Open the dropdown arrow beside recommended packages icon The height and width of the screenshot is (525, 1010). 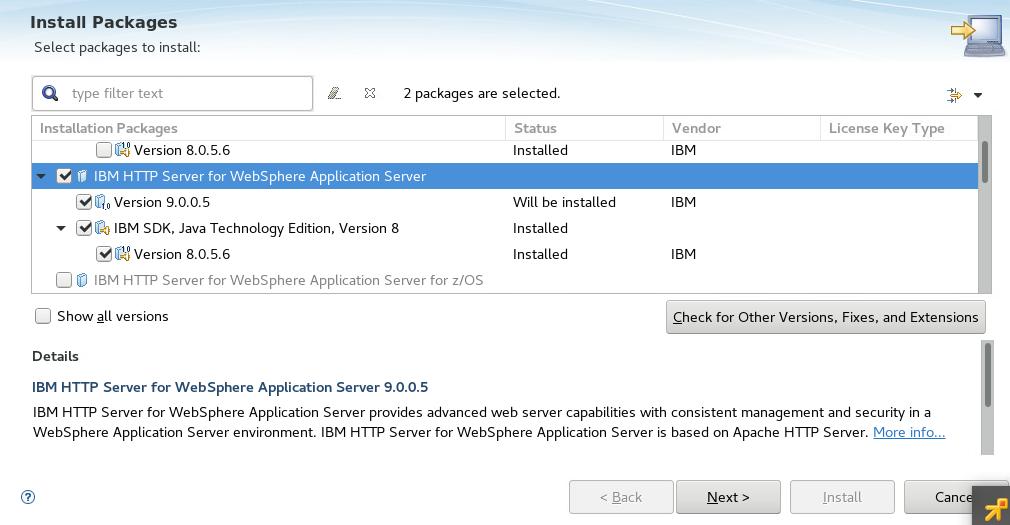[978, 95]
